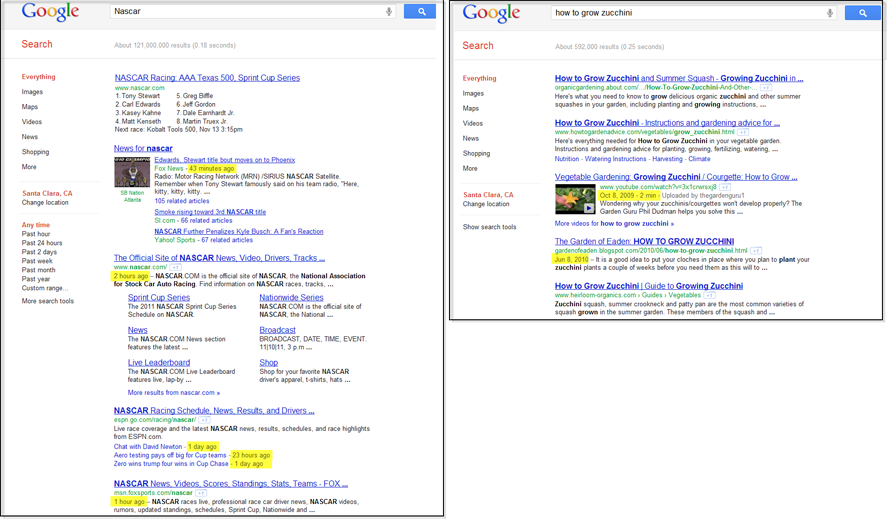The height and width of the screenshot is (521, 887).
Task: Click the +1 icon beside heirloom-organics.com result
Action: [709, 295]
